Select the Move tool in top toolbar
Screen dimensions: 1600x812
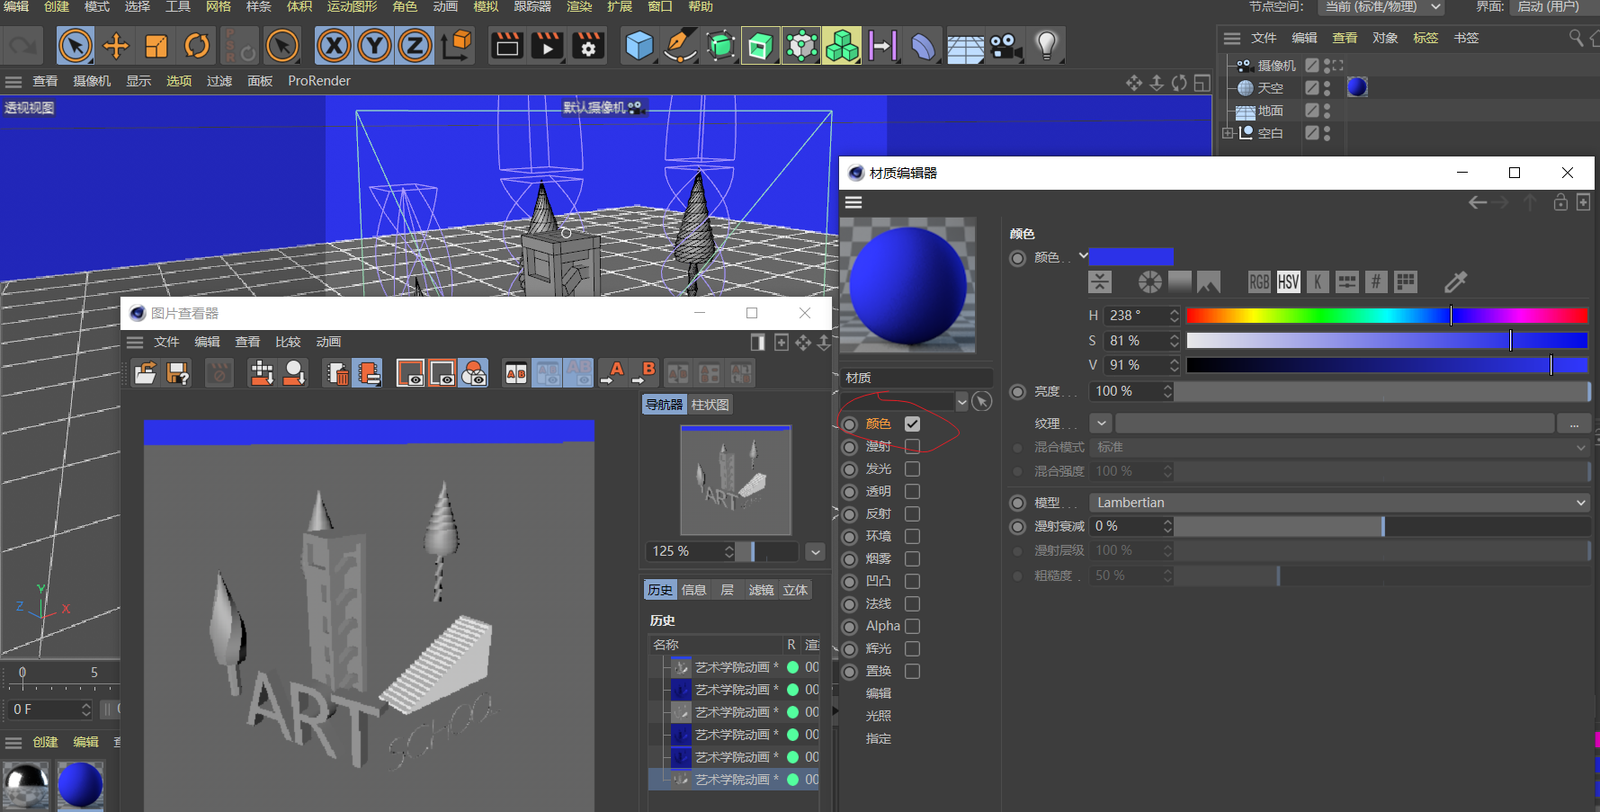(116, 46)
